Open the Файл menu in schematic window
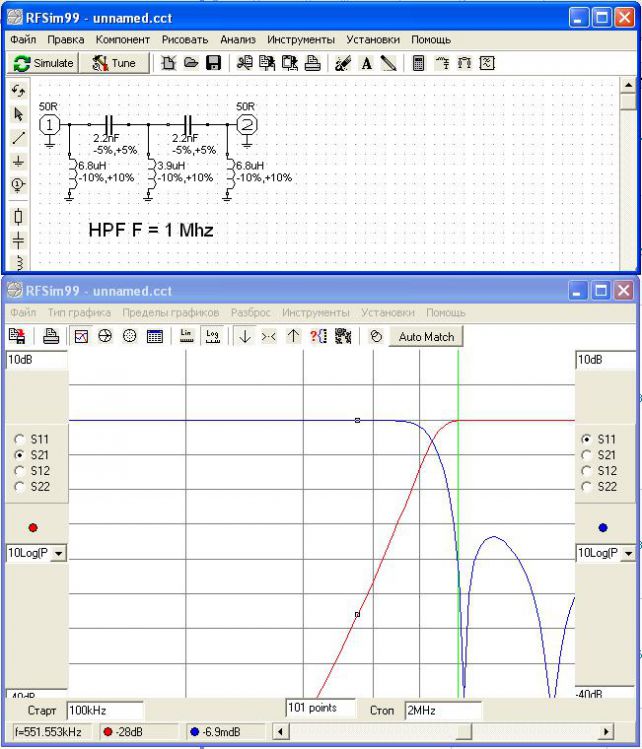Image resolution: width=642 pixels, height=749 pixels. coord(23,40)
